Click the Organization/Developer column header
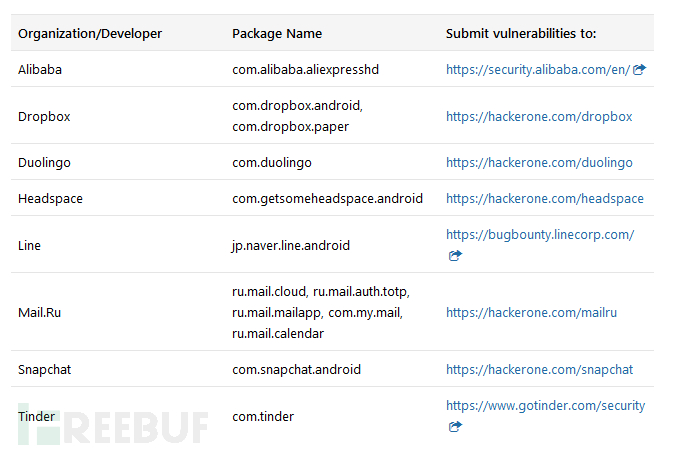673x452 pixels. coord(90,33)
